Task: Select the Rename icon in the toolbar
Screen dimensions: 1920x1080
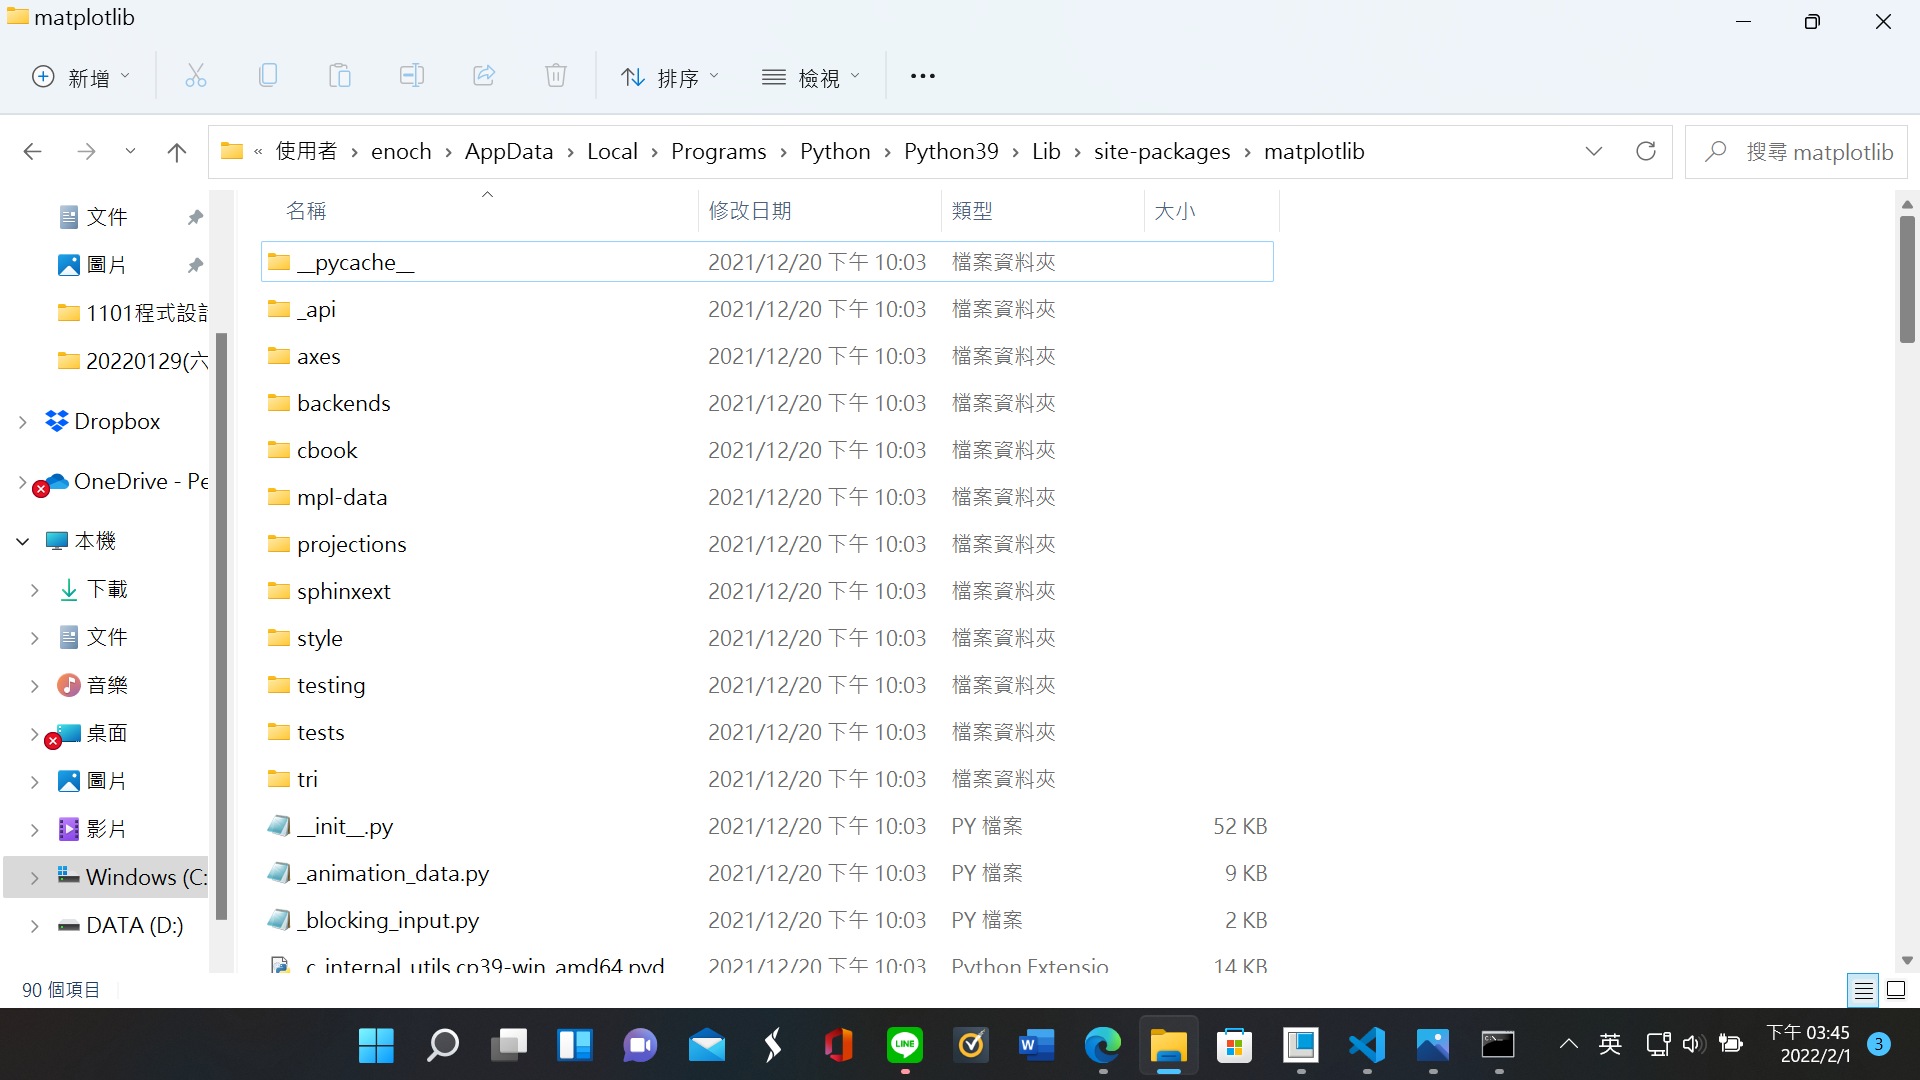Action: (411, 75)
